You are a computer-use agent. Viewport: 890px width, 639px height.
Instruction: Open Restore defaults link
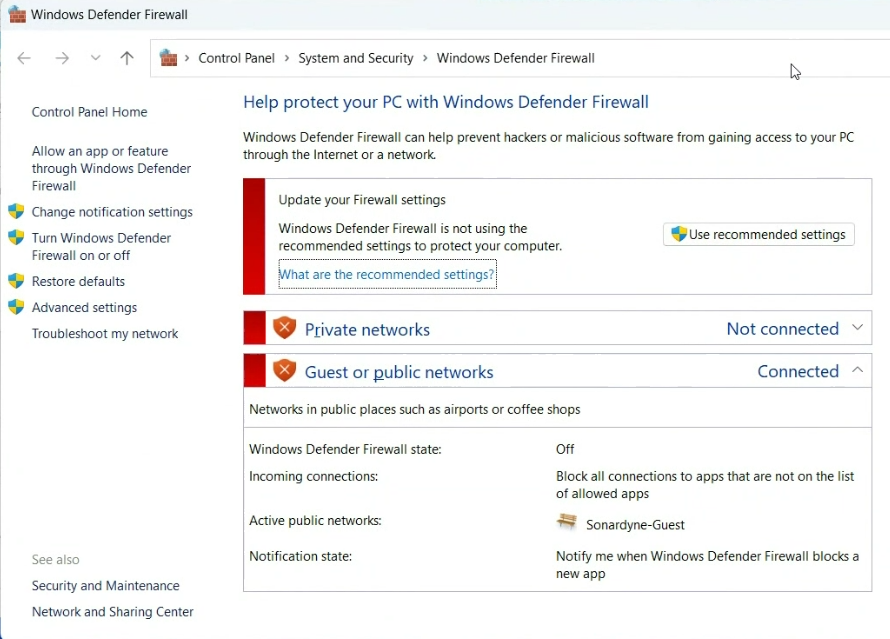click(78, 281)
